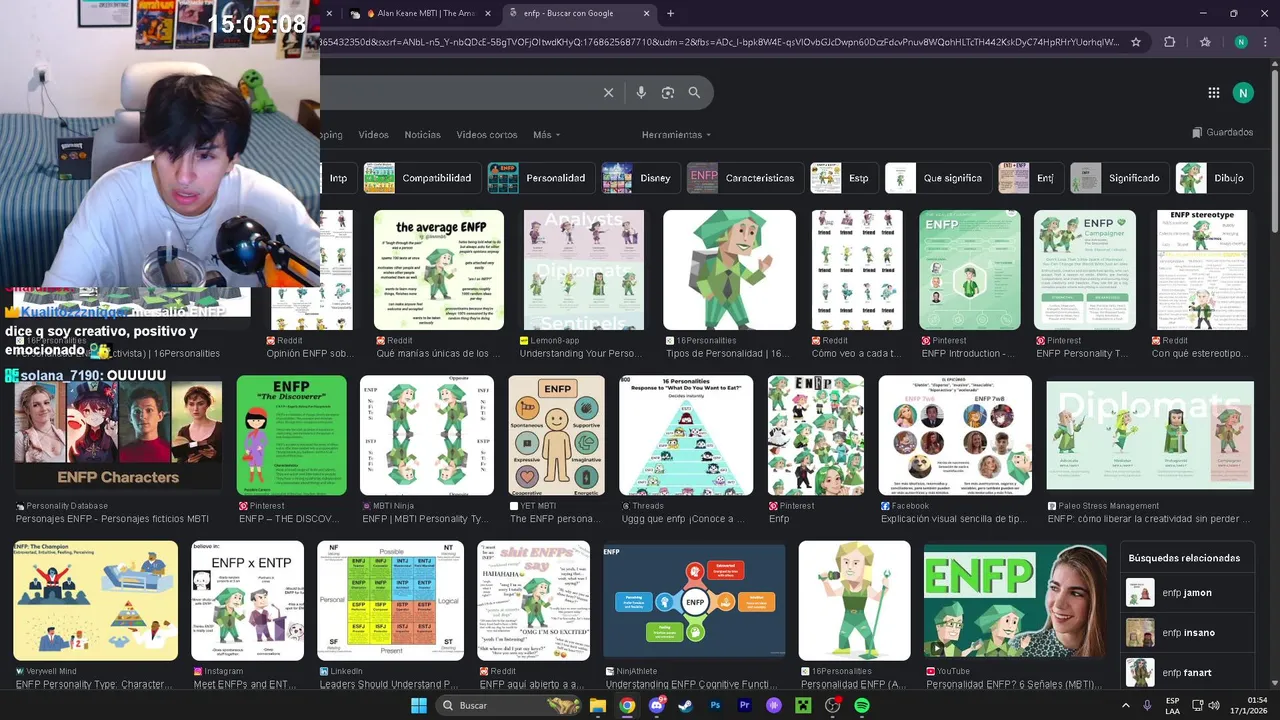Launch Premiere Pro from the taskbar
1280x720 pixels.
click(744, 706)
